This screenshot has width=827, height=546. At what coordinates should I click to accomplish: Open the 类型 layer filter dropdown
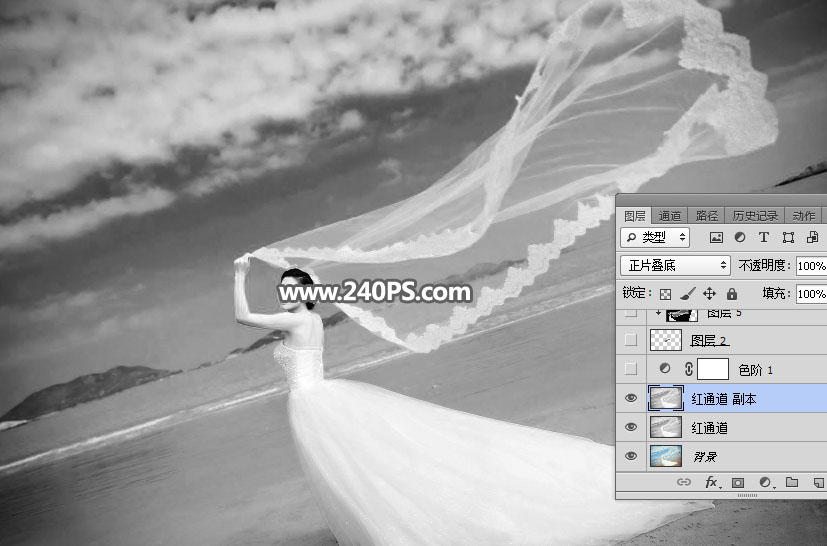656,237
